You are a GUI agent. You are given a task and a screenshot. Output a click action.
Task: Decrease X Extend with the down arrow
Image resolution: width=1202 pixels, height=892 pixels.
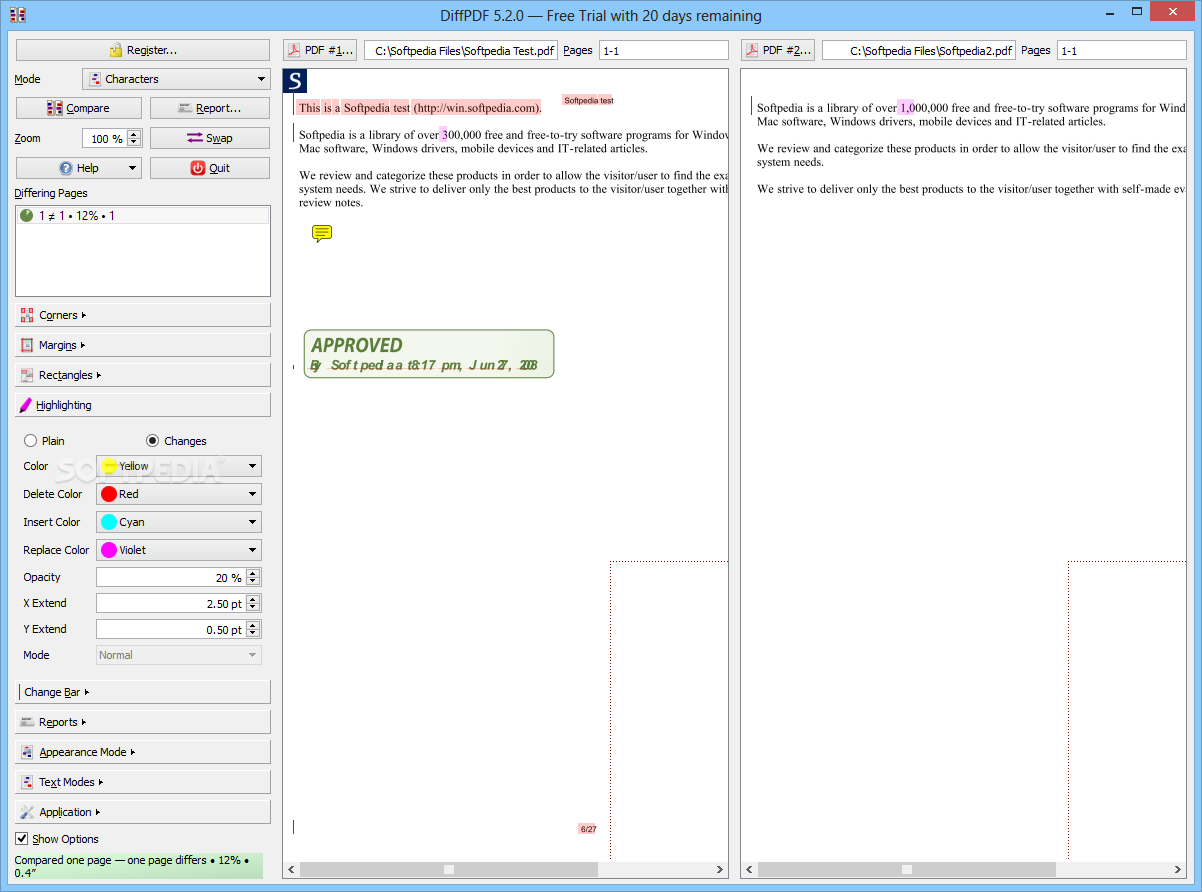point(253,608)
